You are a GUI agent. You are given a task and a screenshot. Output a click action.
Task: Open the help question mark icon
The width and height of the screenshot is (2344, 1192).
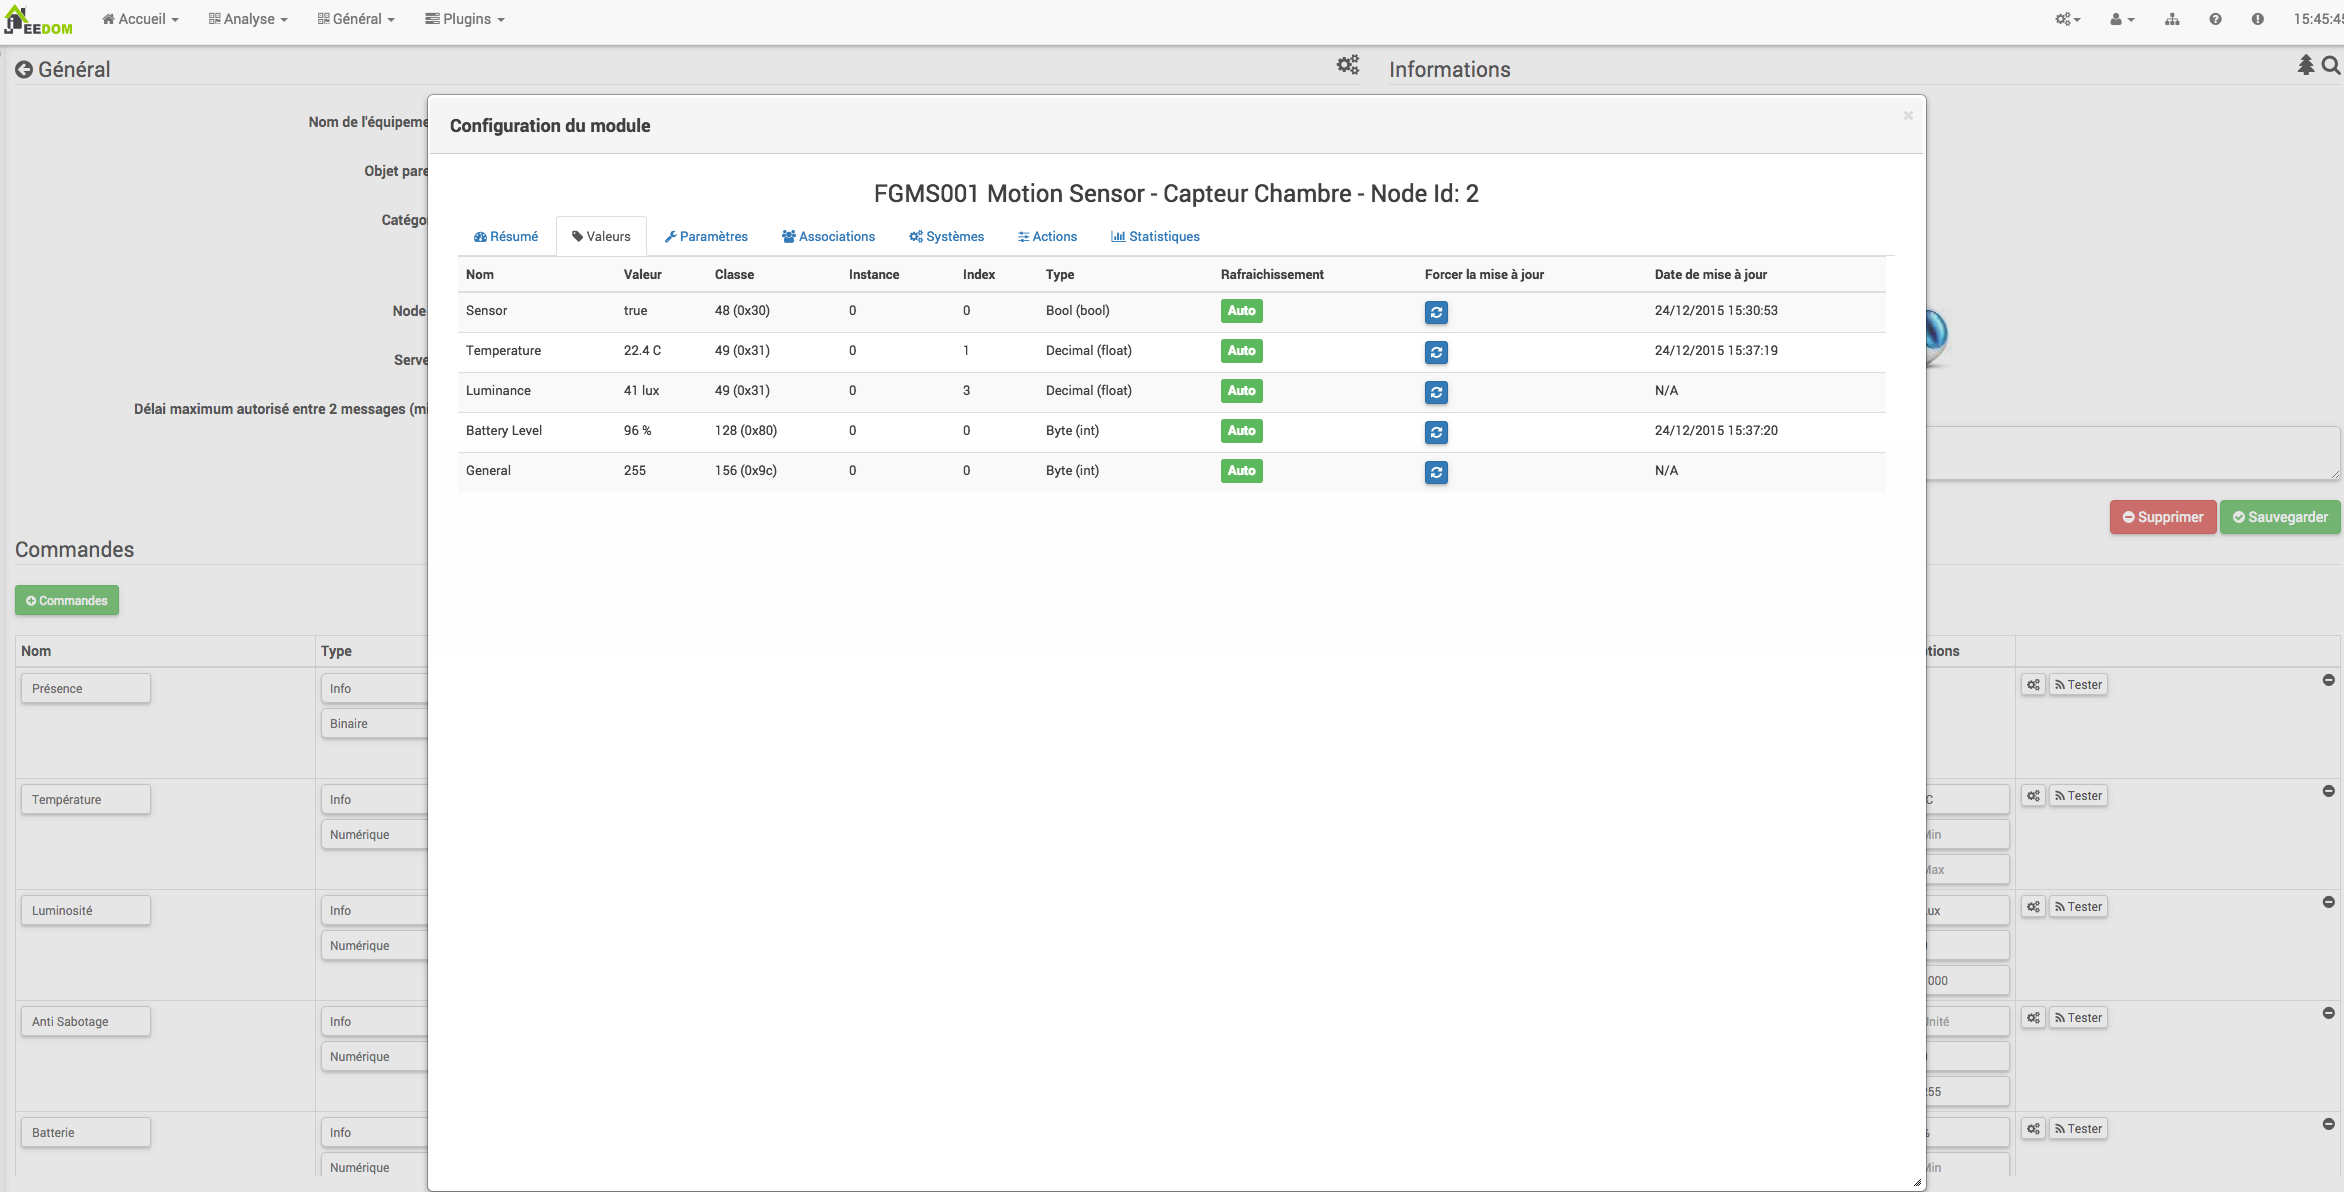click(2215, 19)
